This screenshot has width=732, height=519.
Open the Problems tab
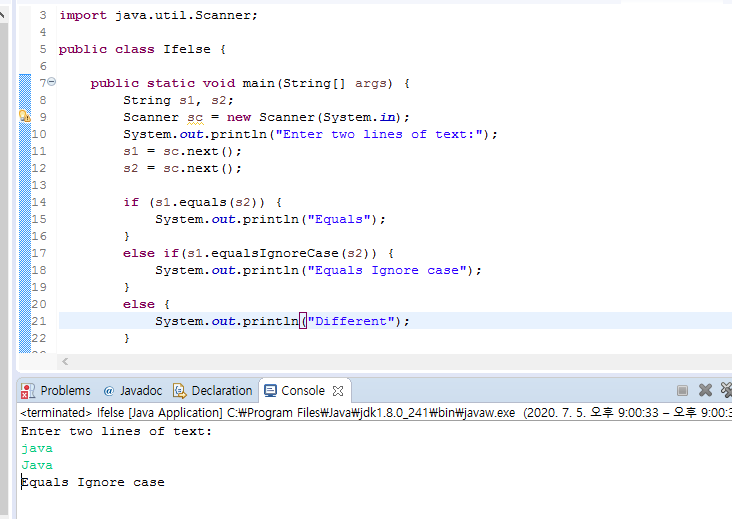[56, 391]
